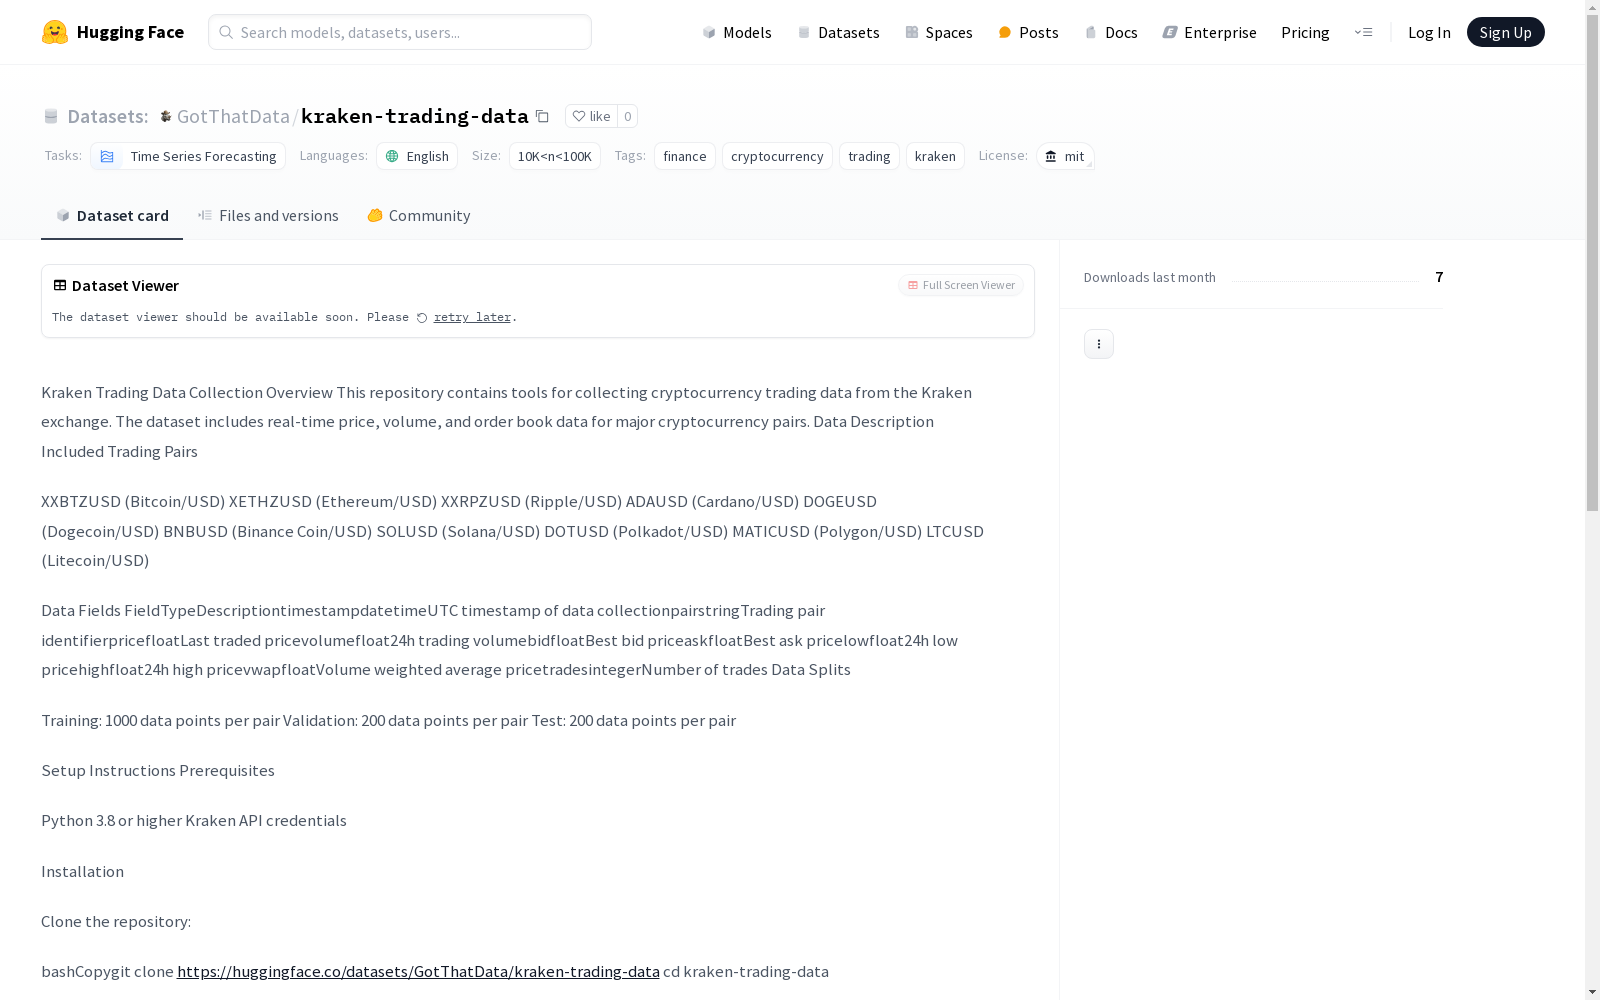Open the three-dot options menu in sidebar
Screen dimensions: 1600x1000
[x=1098, y=344]
